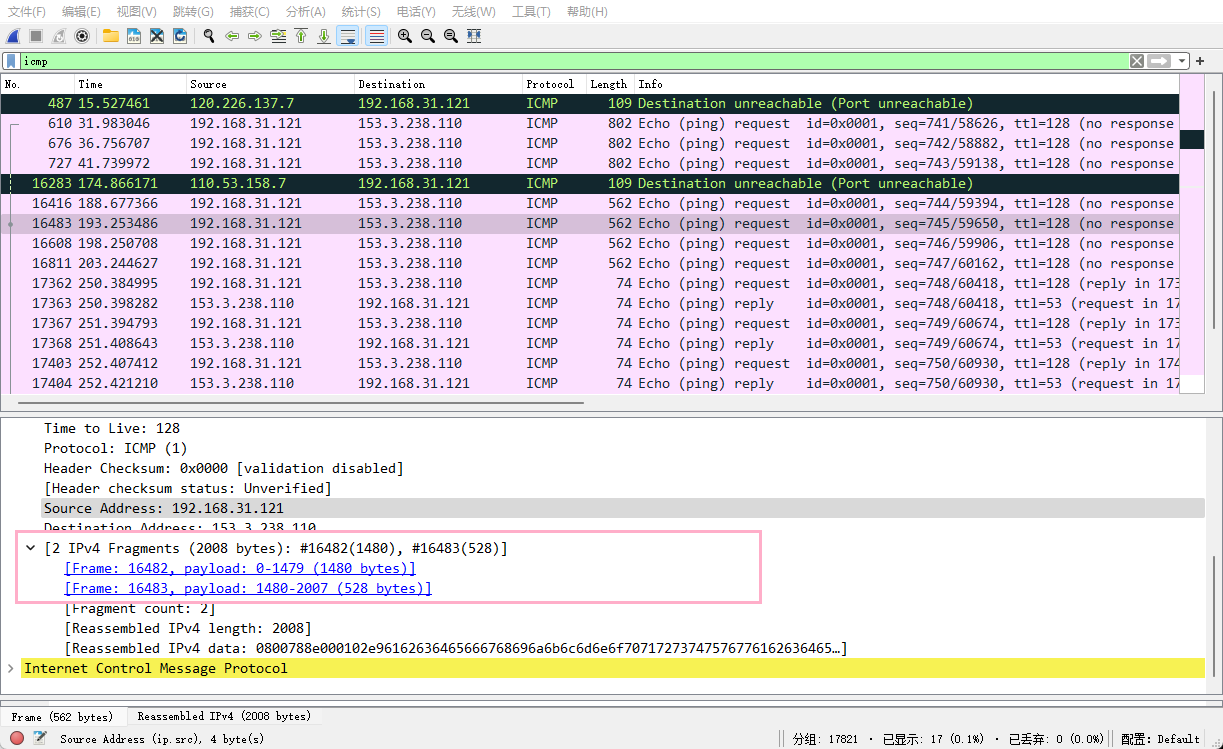Zoom out the main window text
1223x749 pixels.
tap(428, 36)
